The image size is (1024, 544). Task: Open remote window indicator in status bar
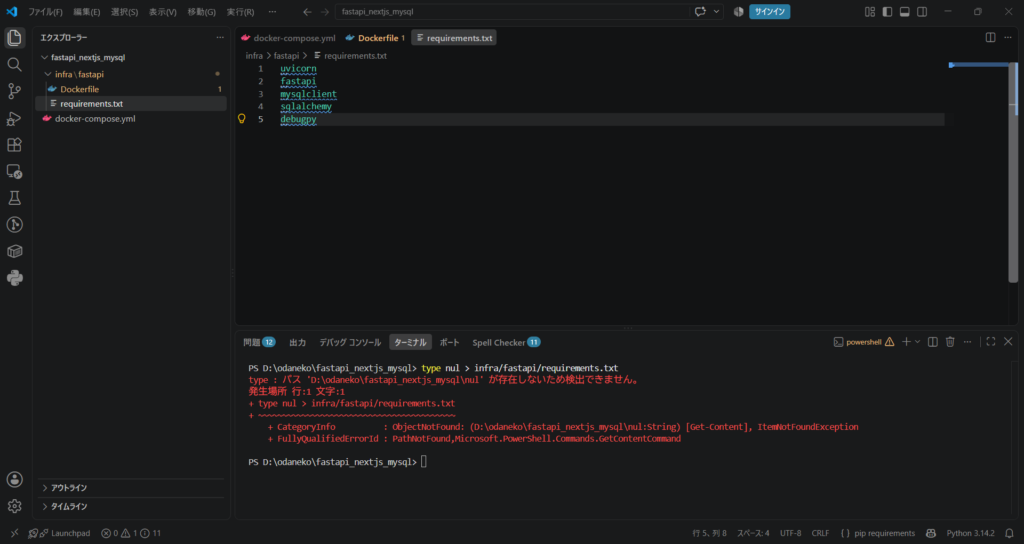pyautogui.click(x=14, y=533)
